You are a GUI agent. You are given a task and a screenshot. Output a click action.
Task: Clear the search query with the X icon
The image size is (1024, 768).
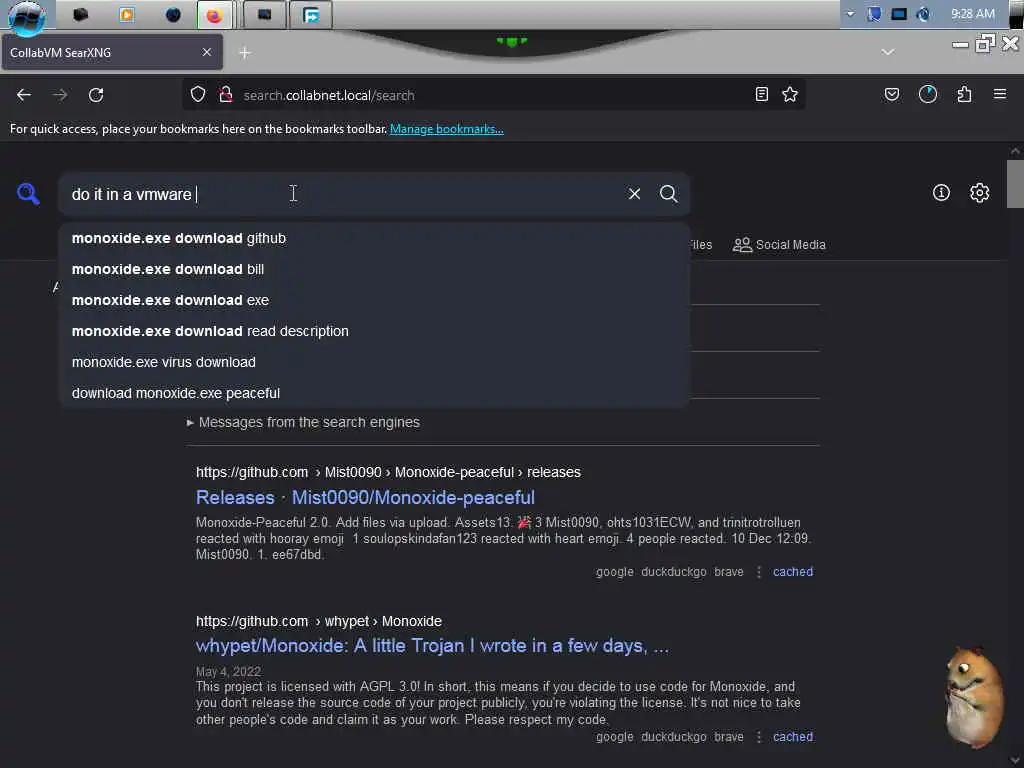click(634, 194)
